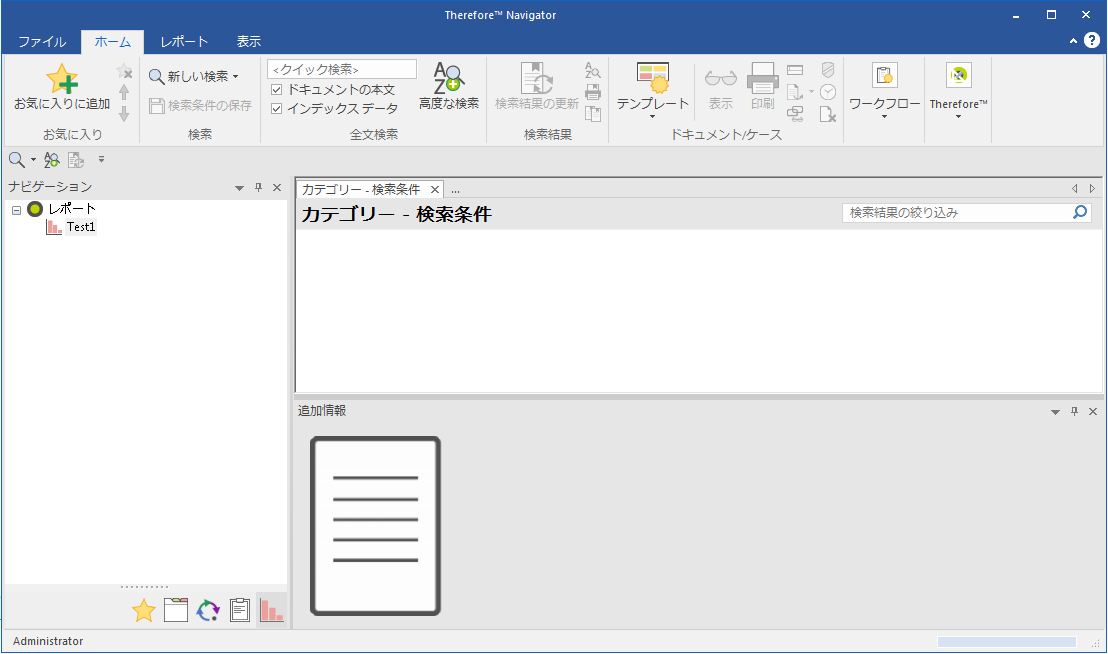Image resolution: width=1108 pixels, height=654 pixels.
Task: Switch to the ホーム ribbon tab
Action: coord(112,42)
